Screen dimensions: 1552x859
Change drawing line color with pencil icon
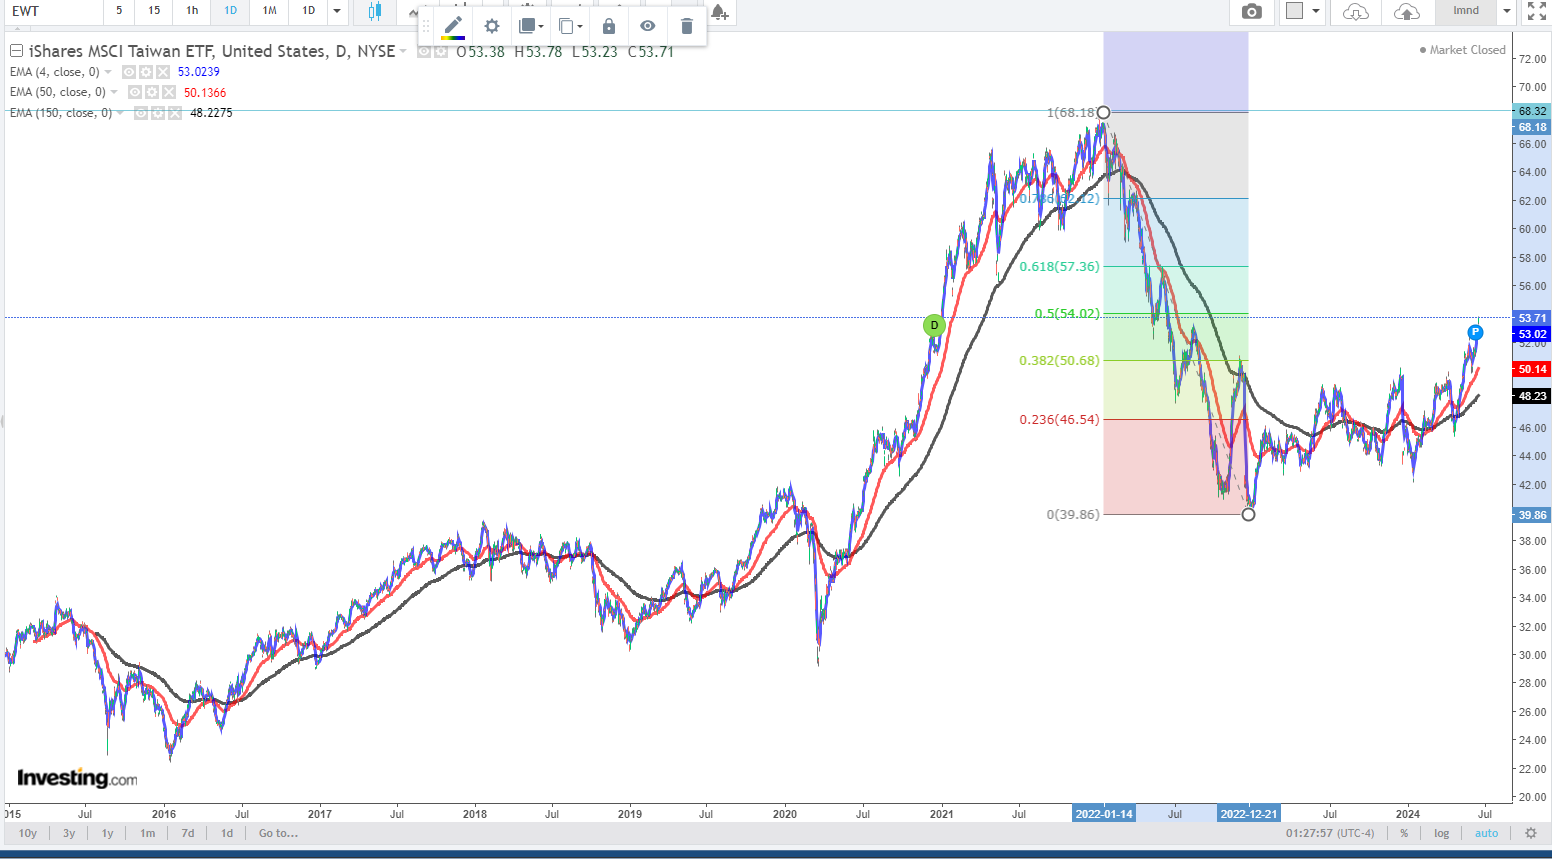[453, 26]
